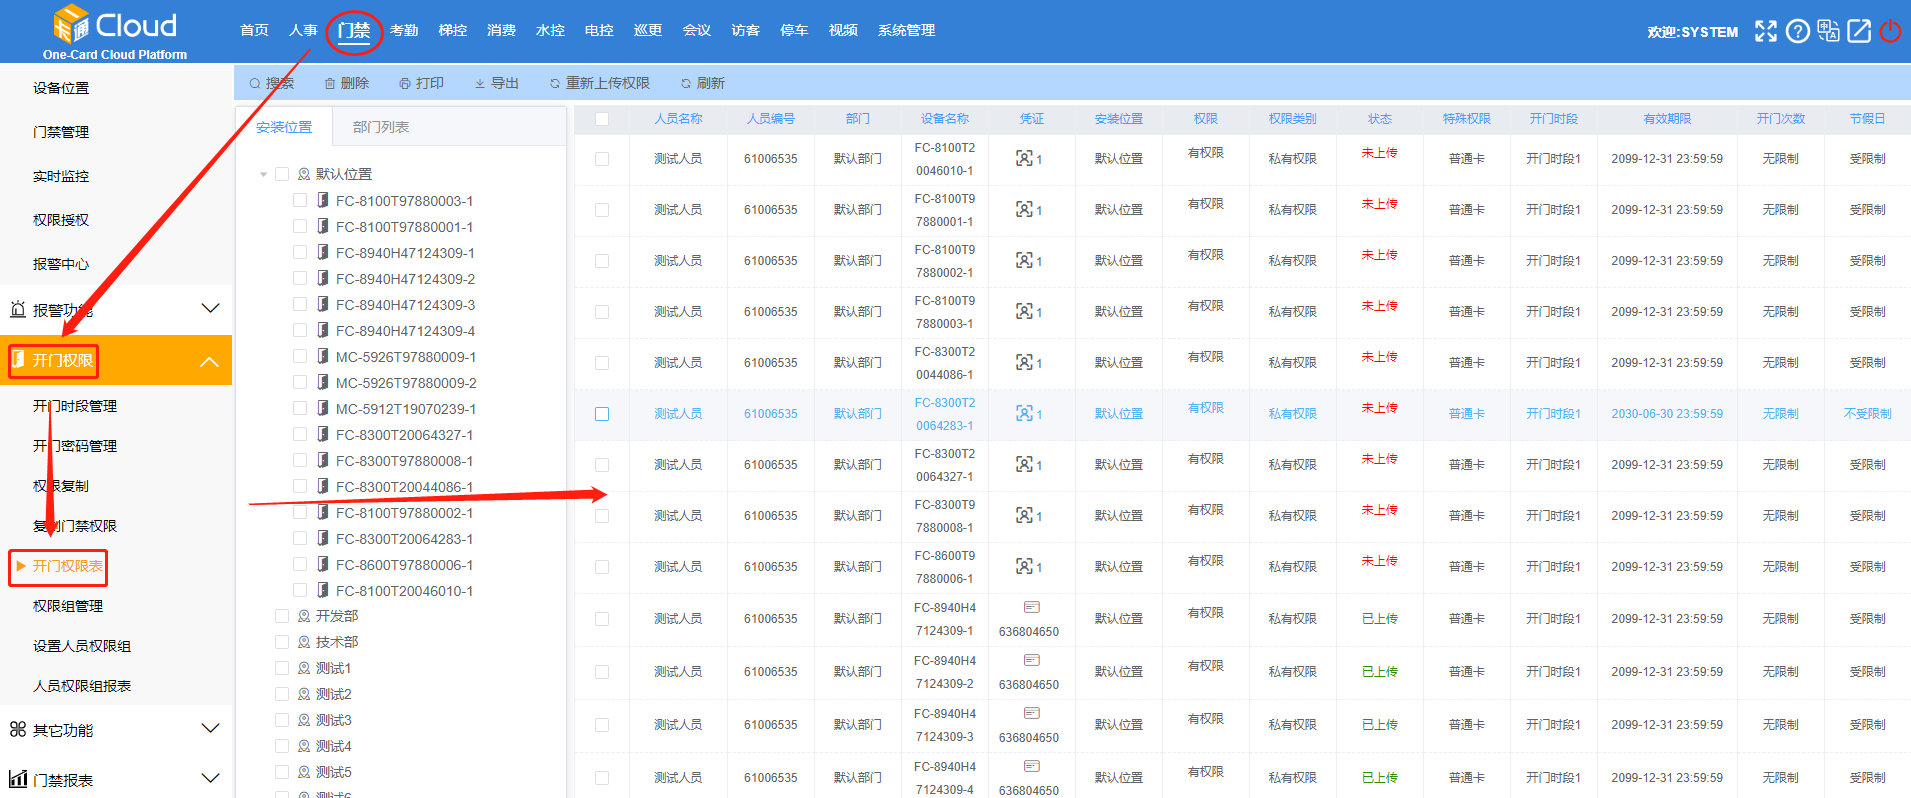Viewport: 1911px width, 798px height.
Task: Click 重新上传权限 button
Action: click(599, 83)
